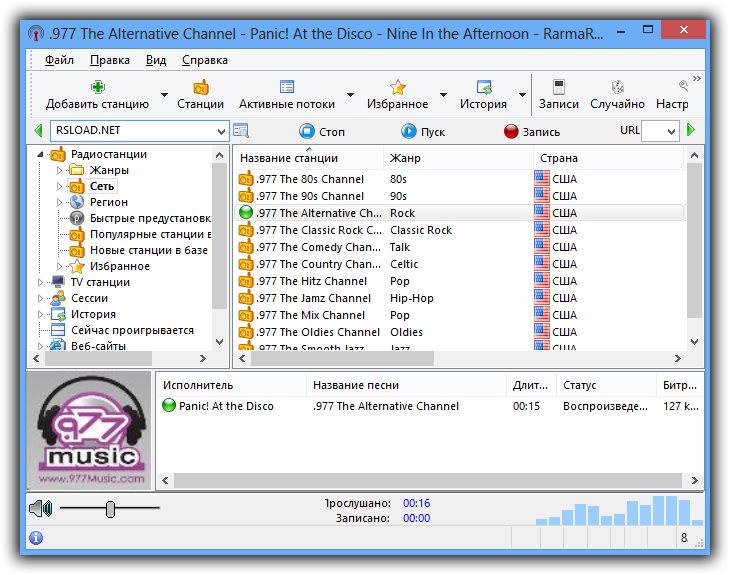
Task: Select .977 The 80s Channel station
Action: click(x=459, y=179)
